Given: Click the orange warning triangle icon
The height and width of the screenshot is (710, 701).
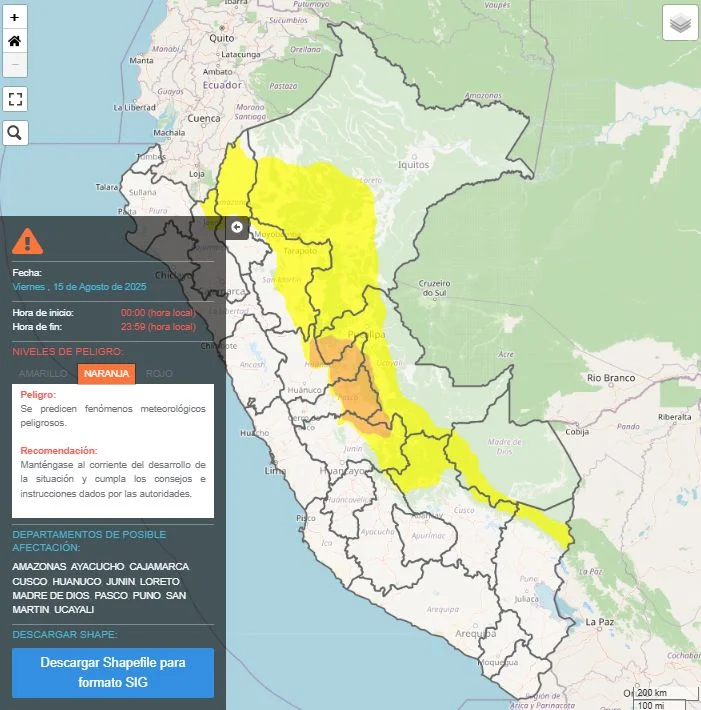Looking at the screenshot, I should click(28, 241).
